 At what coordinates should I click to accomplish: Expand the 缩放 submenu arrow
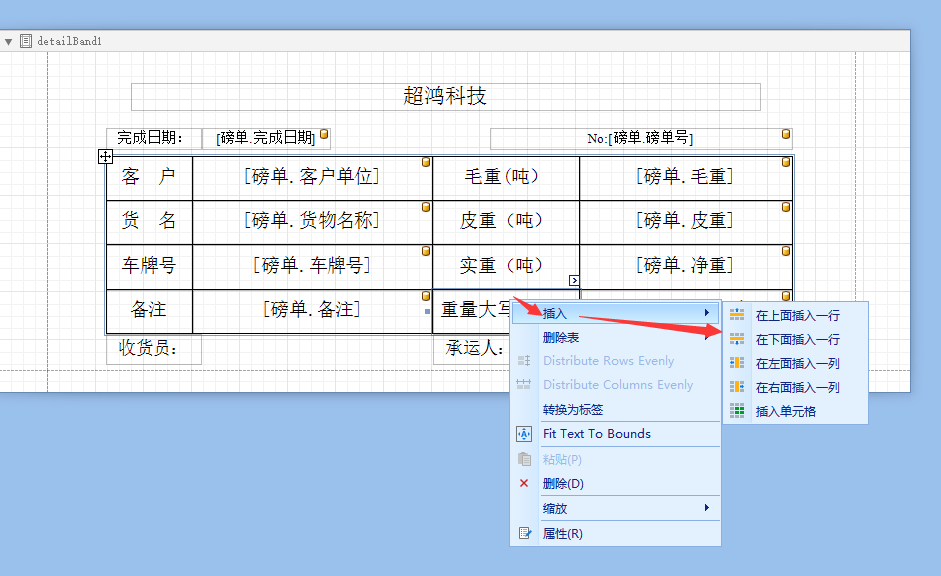[x=707, y=508]
